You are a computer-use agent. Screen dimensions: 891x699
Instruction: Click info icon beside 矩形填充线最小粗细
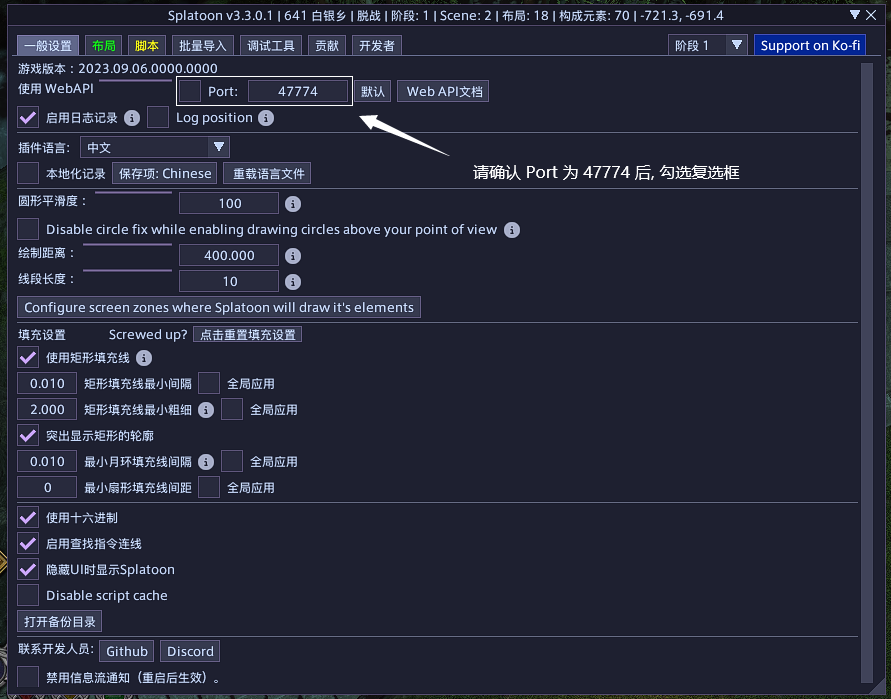[x=206, y=410]
